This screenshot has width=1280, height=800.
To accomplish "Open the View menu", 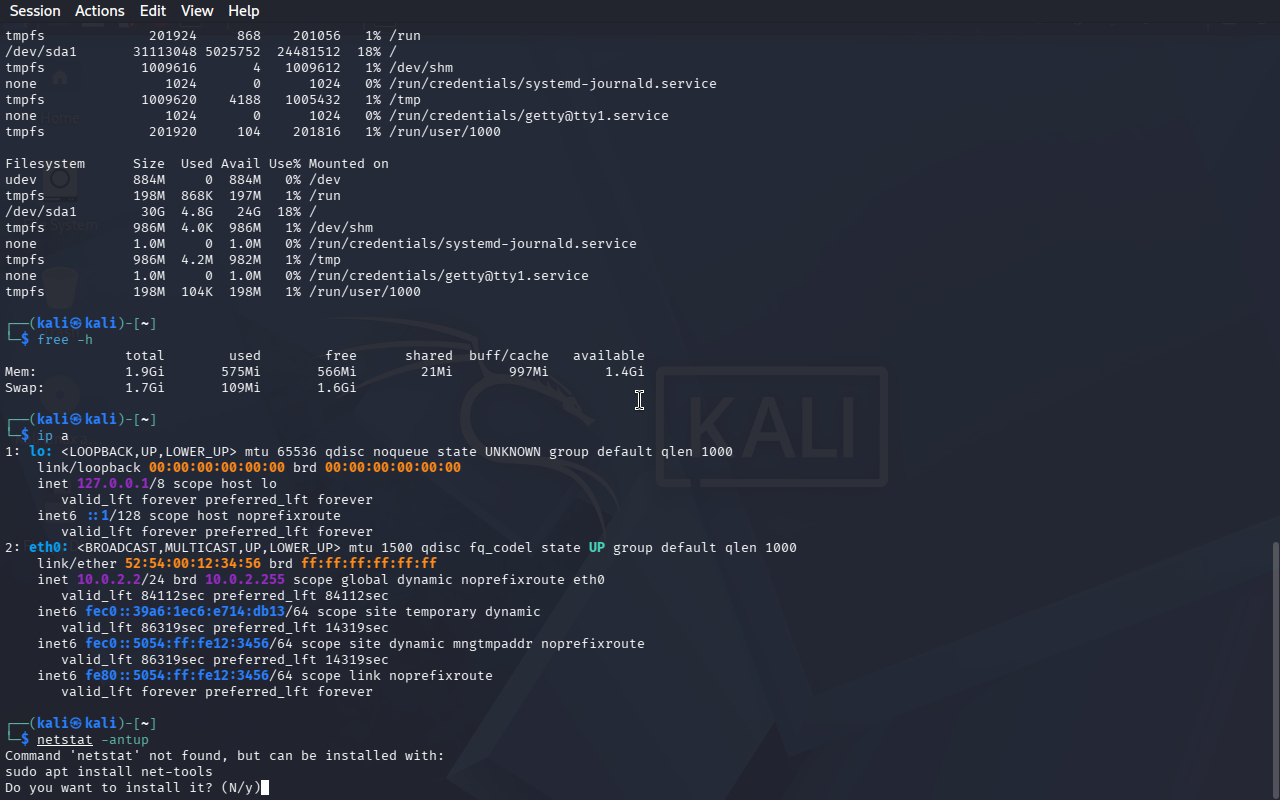I will (197, 11).
